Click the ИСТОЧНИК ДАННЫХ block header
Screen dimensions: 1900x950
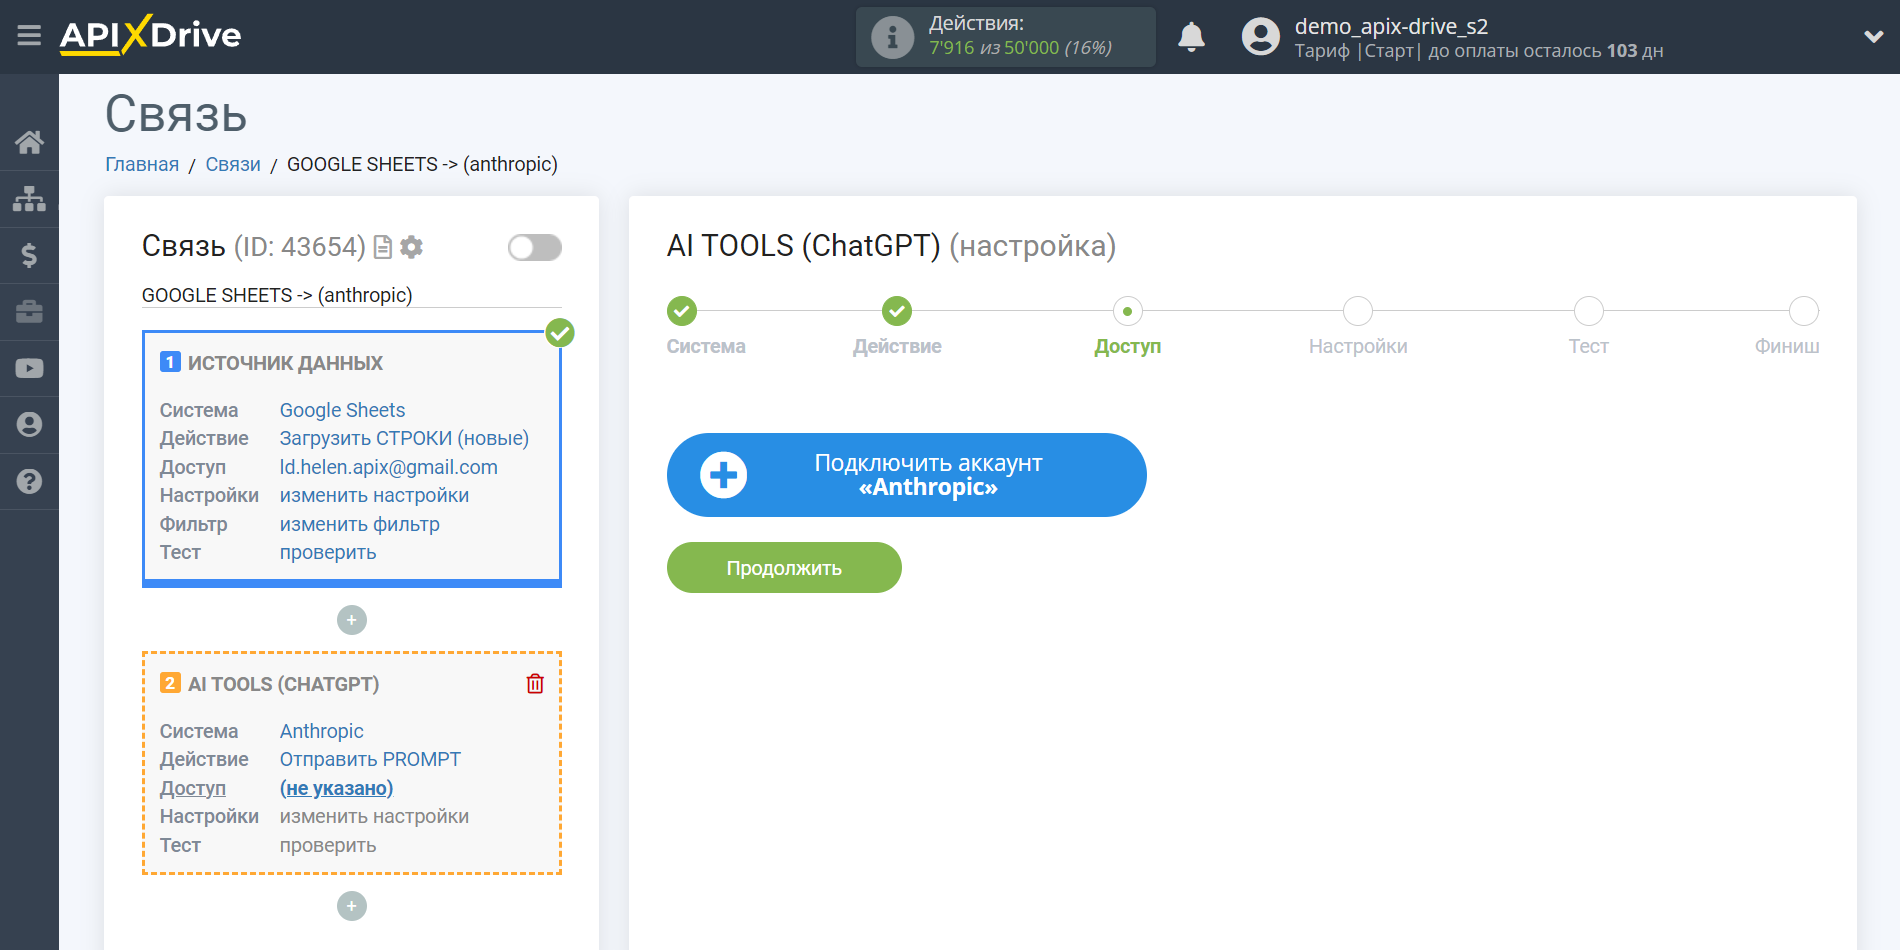click(x=285, y=363)
